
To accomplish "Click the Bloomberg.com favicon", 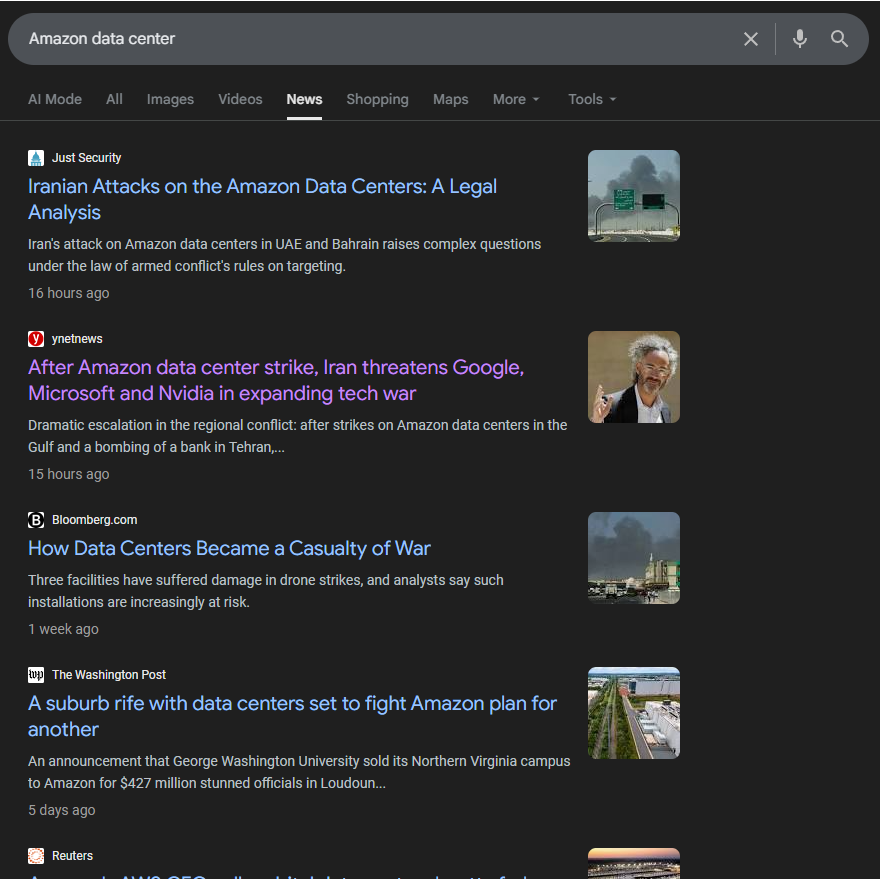I will click(x=36, y=520).
